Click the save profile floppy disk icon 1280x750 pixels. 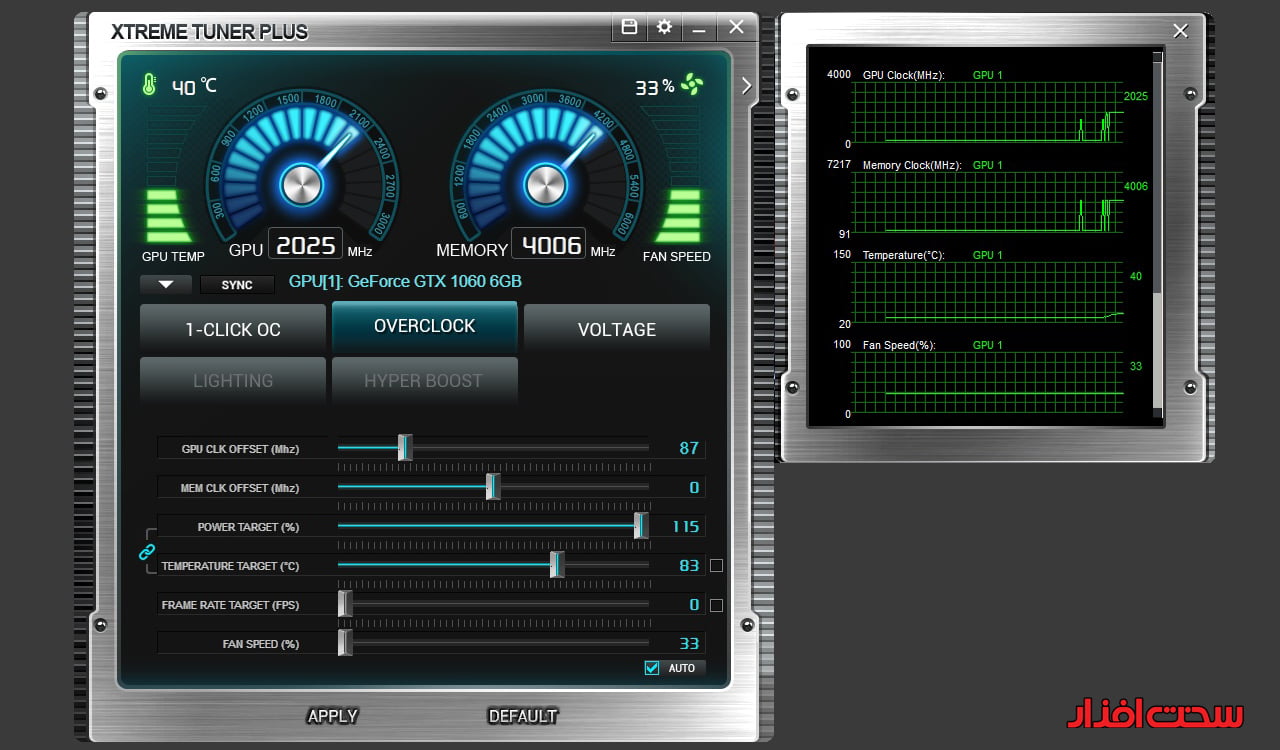point(629,27)
